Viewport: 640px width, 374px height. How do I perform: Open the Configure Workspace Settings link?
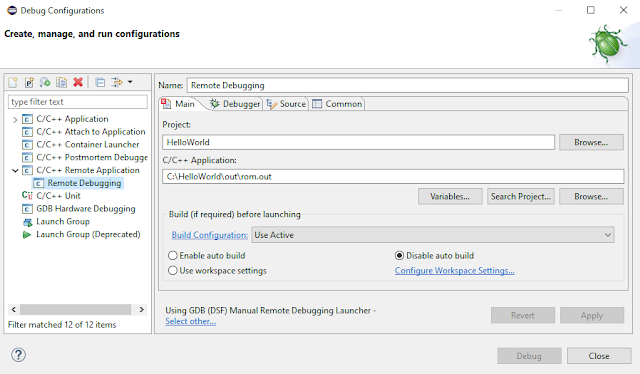click(454, 271)
